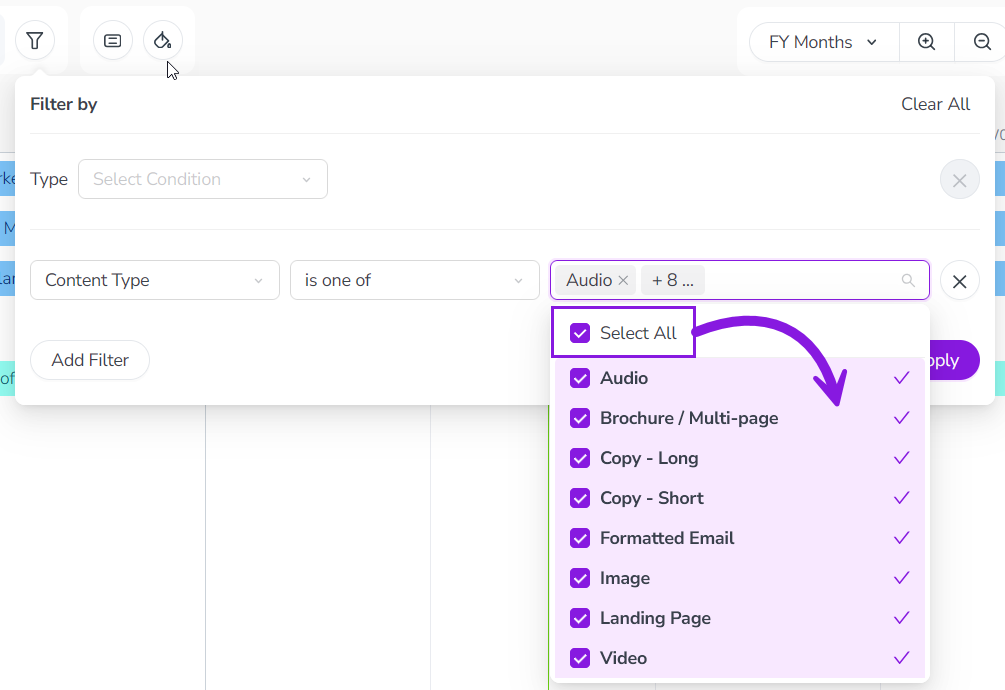
Task: Click the 'Landing Page' option text
Action: (x=655, y=618)
